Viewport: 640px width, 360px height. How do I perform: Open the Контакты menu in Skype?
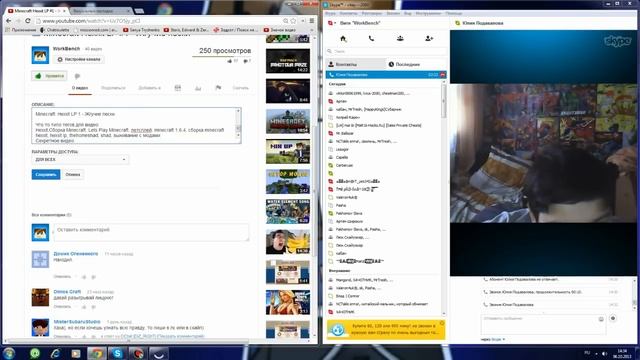348,13
